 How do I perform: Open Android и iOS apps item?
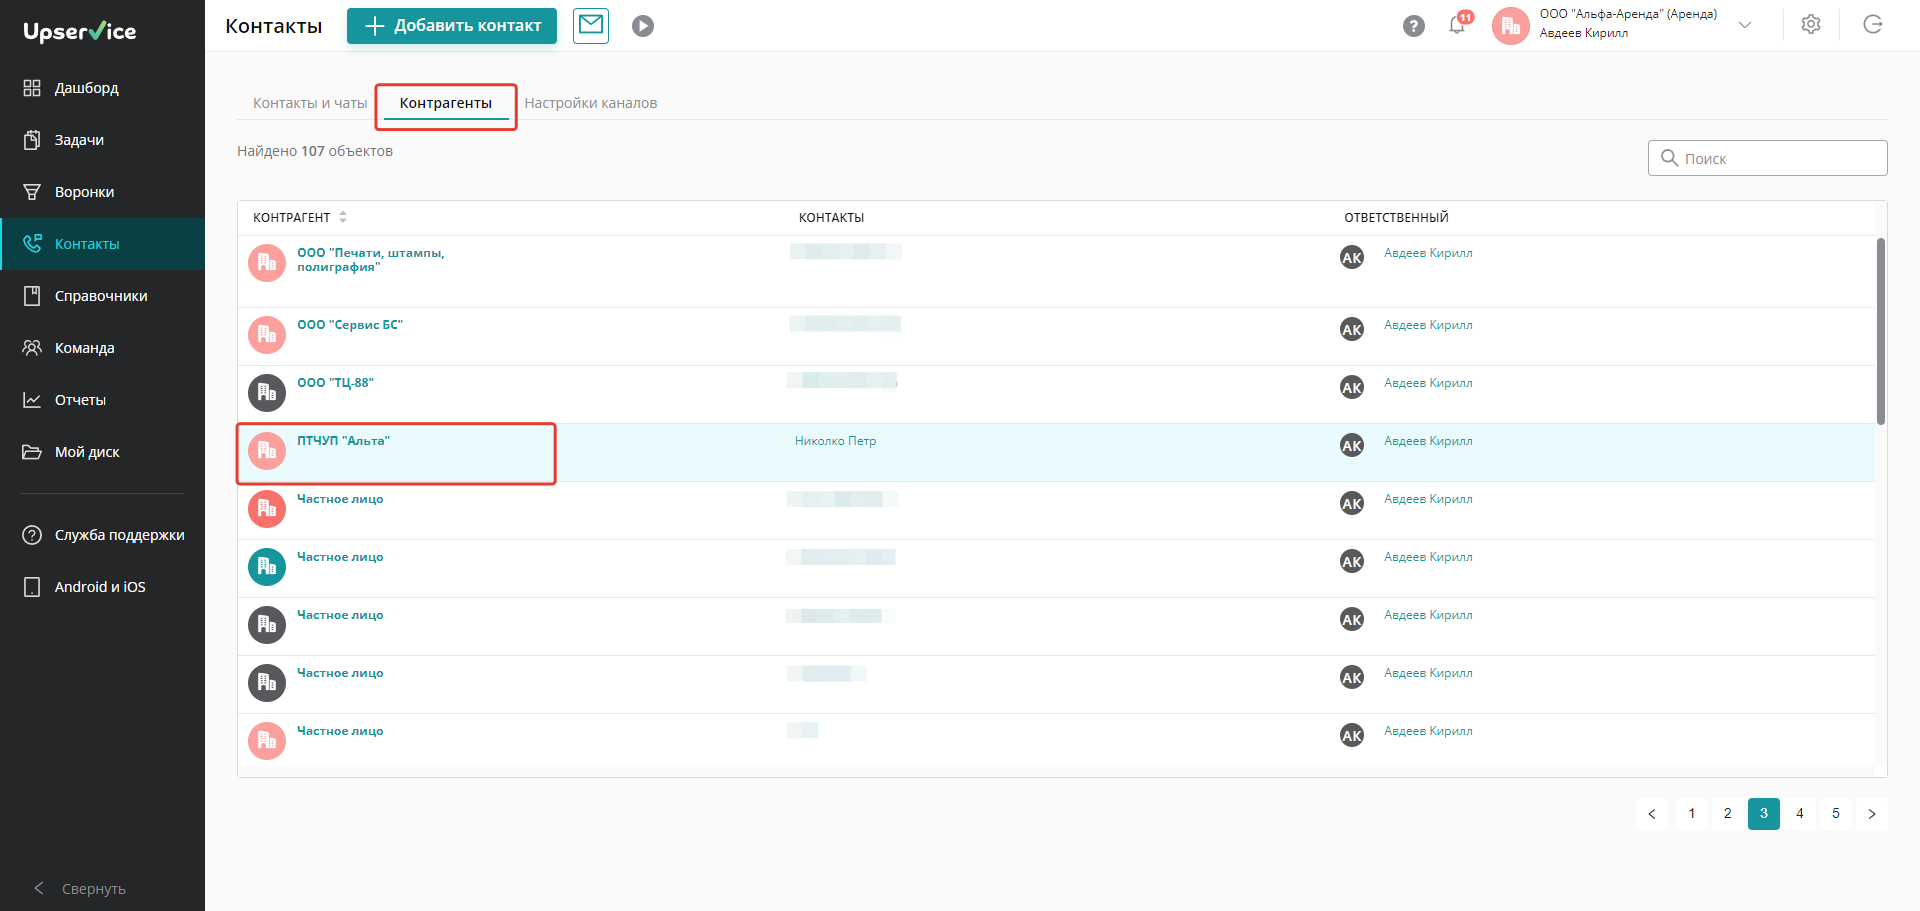[x=102, y=587]
